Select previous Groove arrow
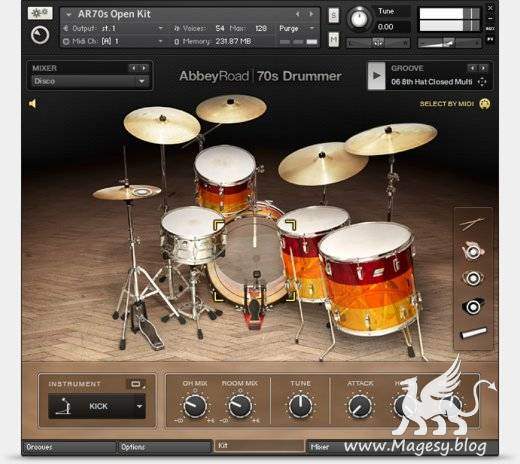Screen dimensions: 520x464 (x=472, y=68)
